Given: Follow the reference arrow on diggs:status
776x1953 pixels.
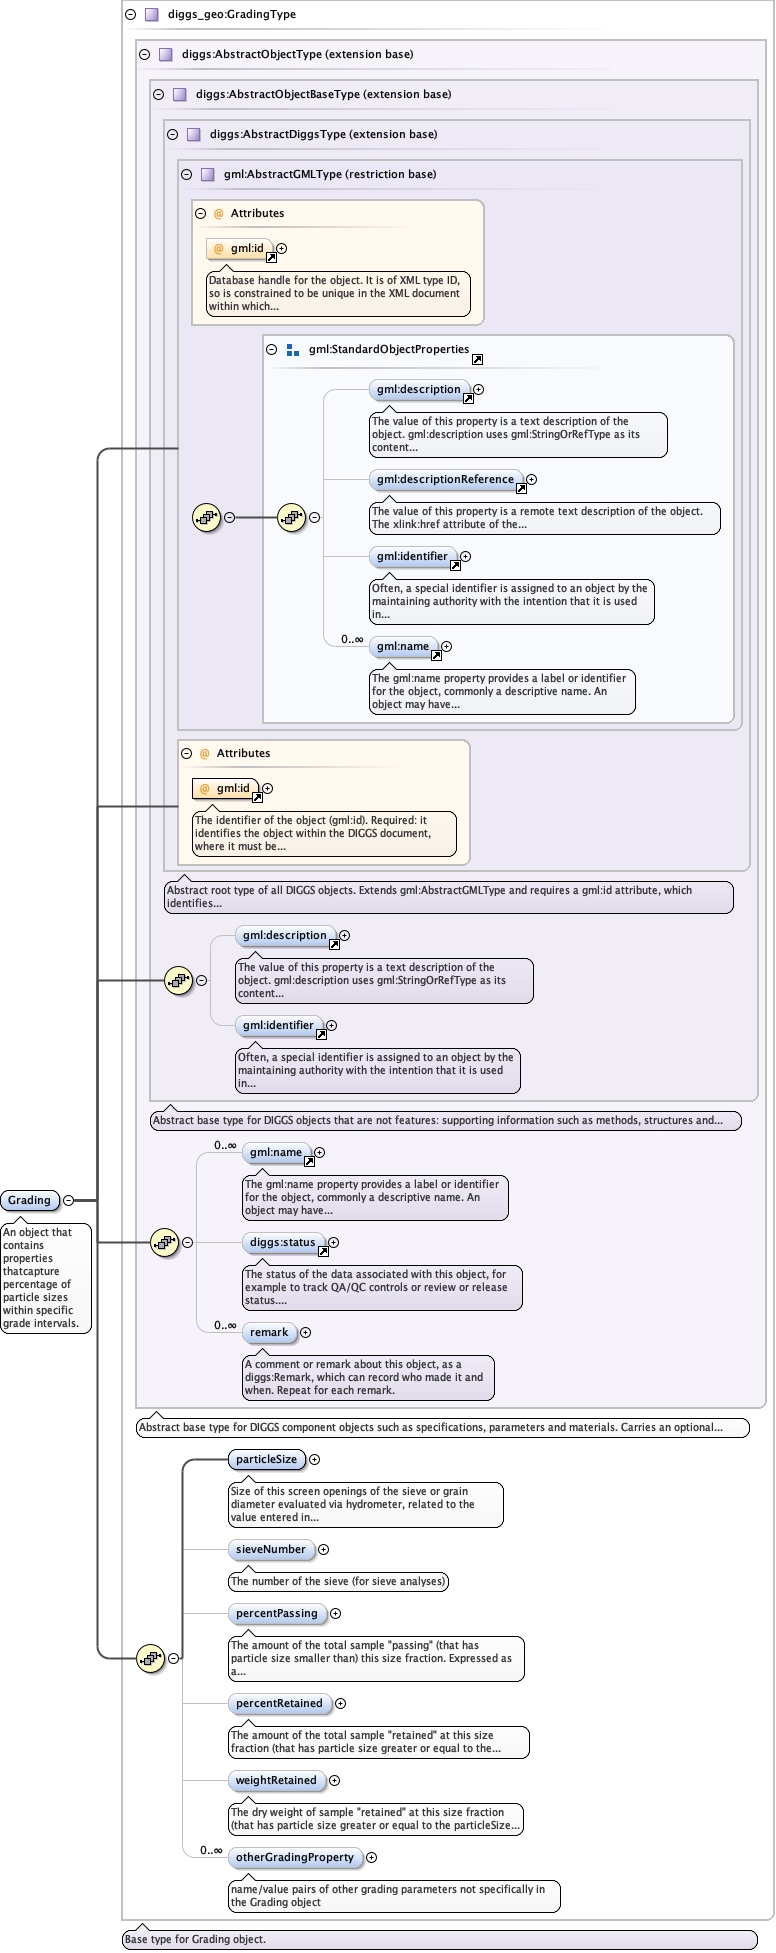Looking at the screenshot, I should 323,1252.
